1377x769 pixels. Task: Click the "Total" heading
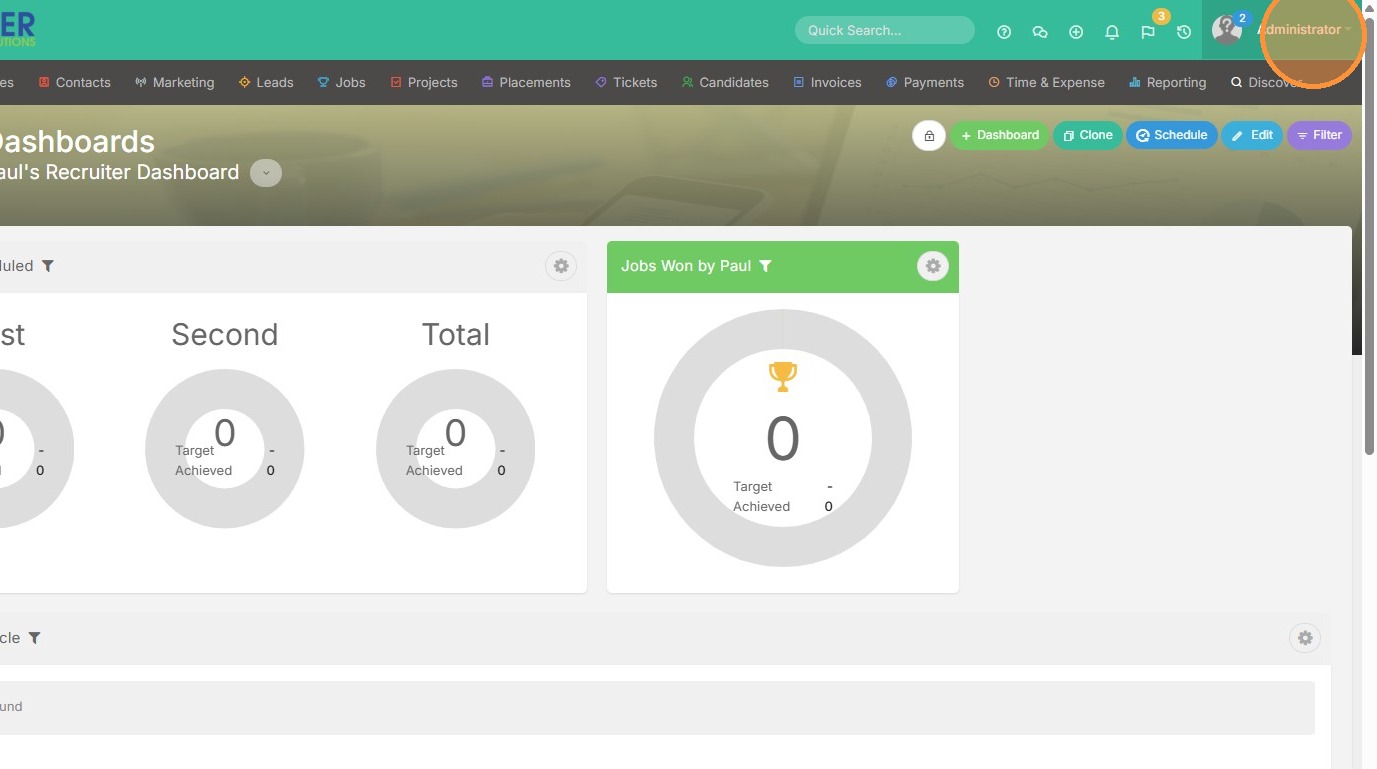tap(456, 334)
